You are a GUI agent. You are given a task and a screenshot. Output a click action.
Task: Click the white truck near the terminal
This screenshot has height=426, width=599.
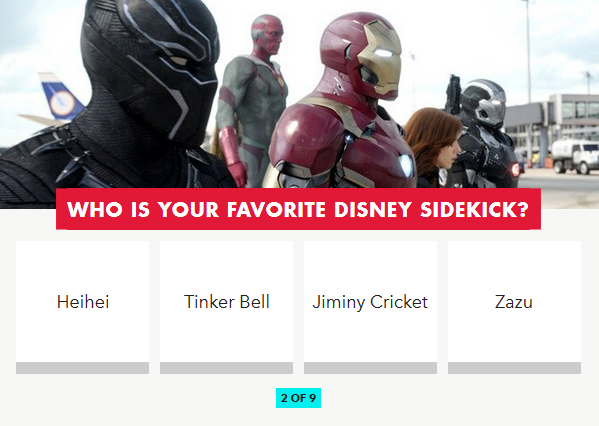[575, 156]
